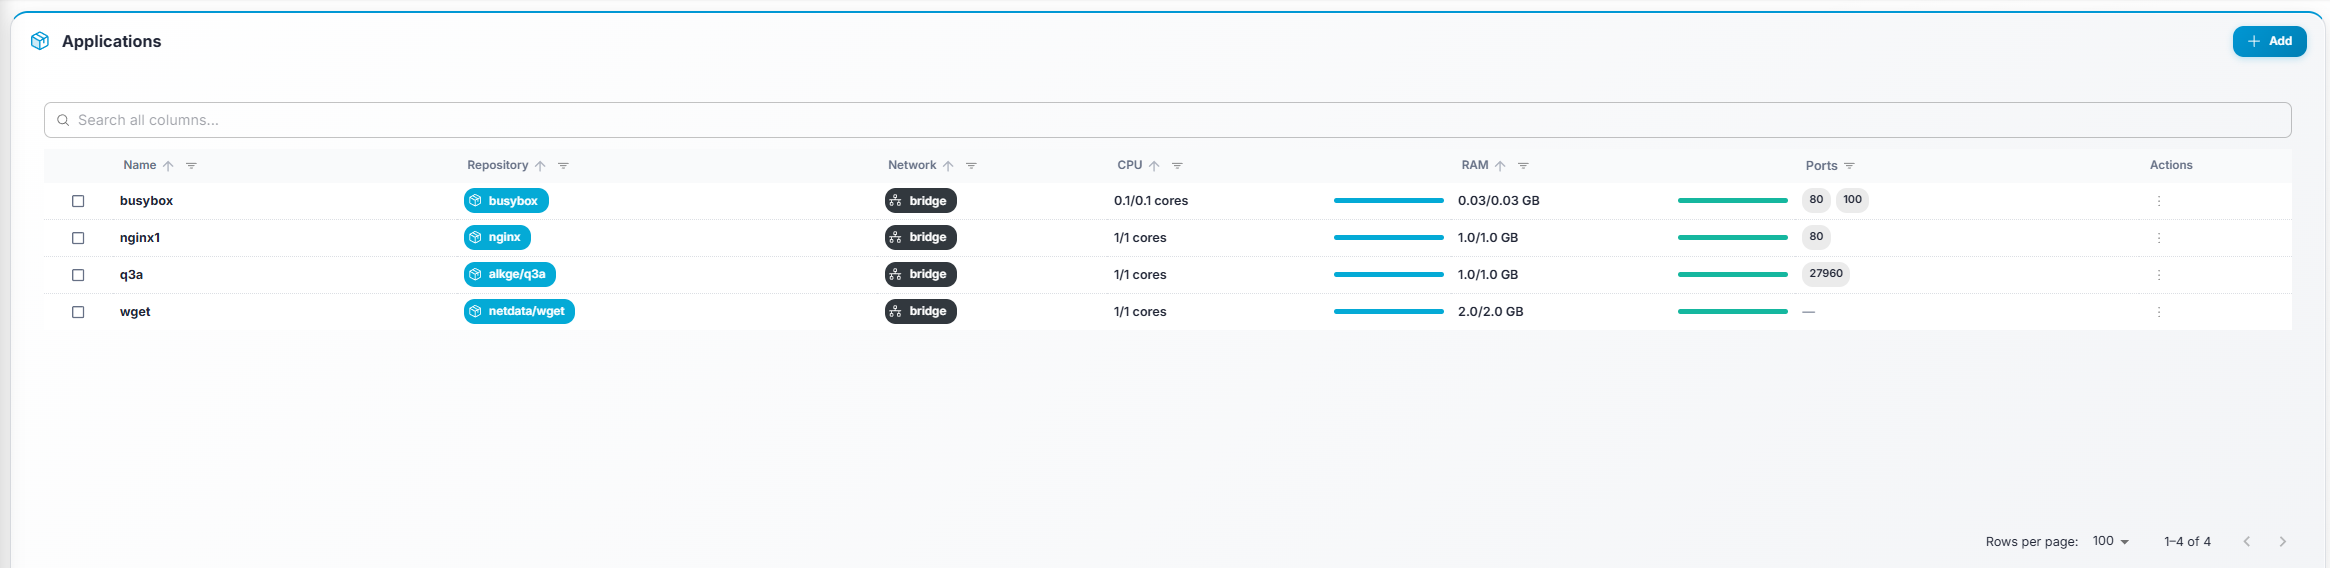2330x568 pixels.
Task: Click port 80 chip for nginx1
Action: coord(1816,237)
